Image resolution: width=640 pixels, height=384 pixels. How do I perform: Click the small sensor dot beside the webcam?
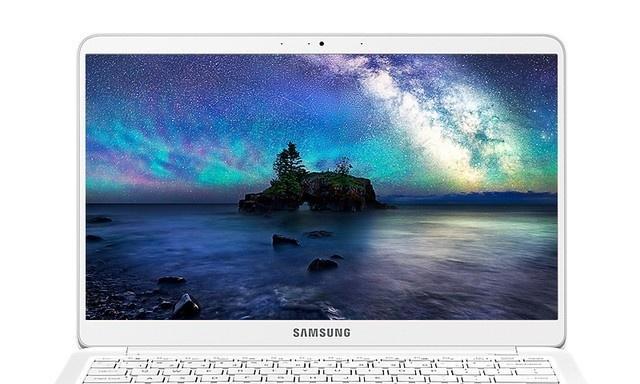(x=309, y=44)
